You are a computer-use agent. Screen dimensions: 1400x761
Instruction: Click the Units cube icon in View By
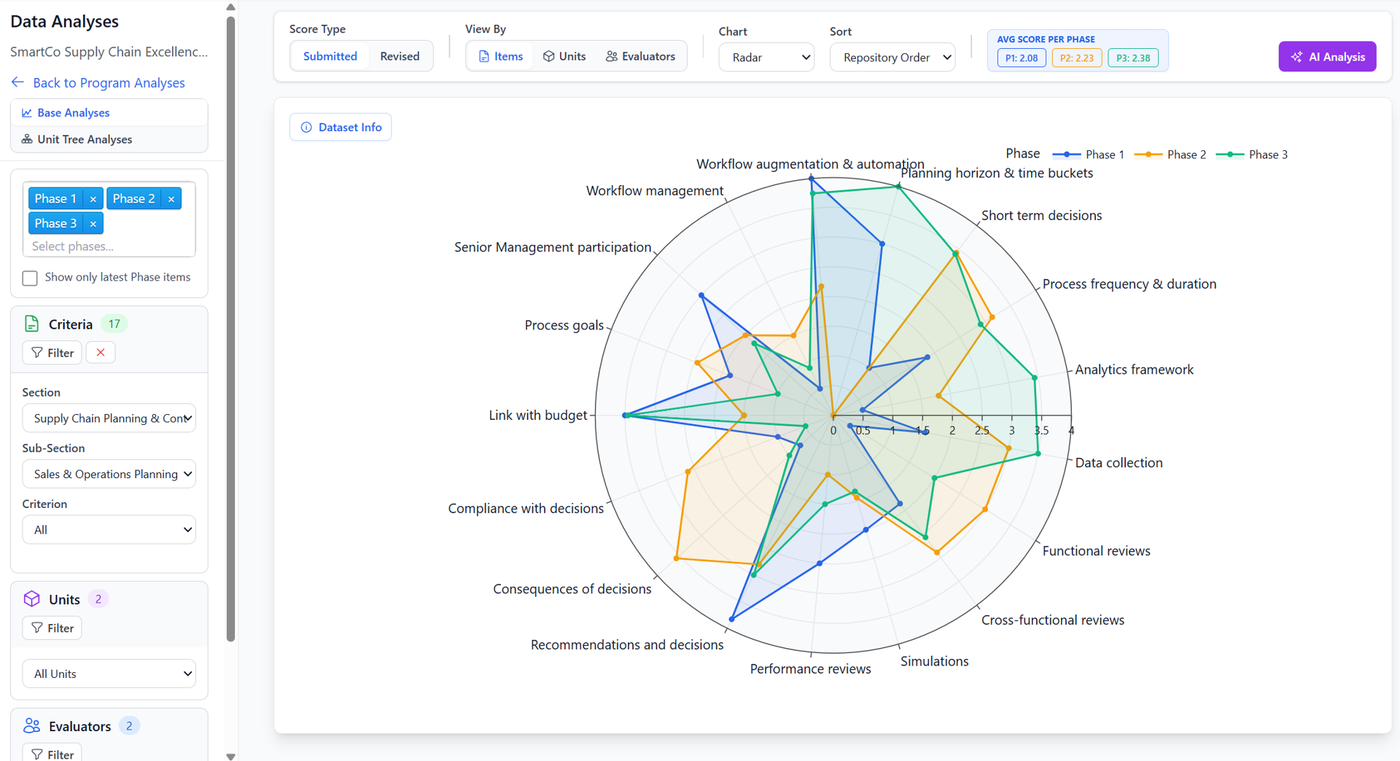click(x=548, y=57)
